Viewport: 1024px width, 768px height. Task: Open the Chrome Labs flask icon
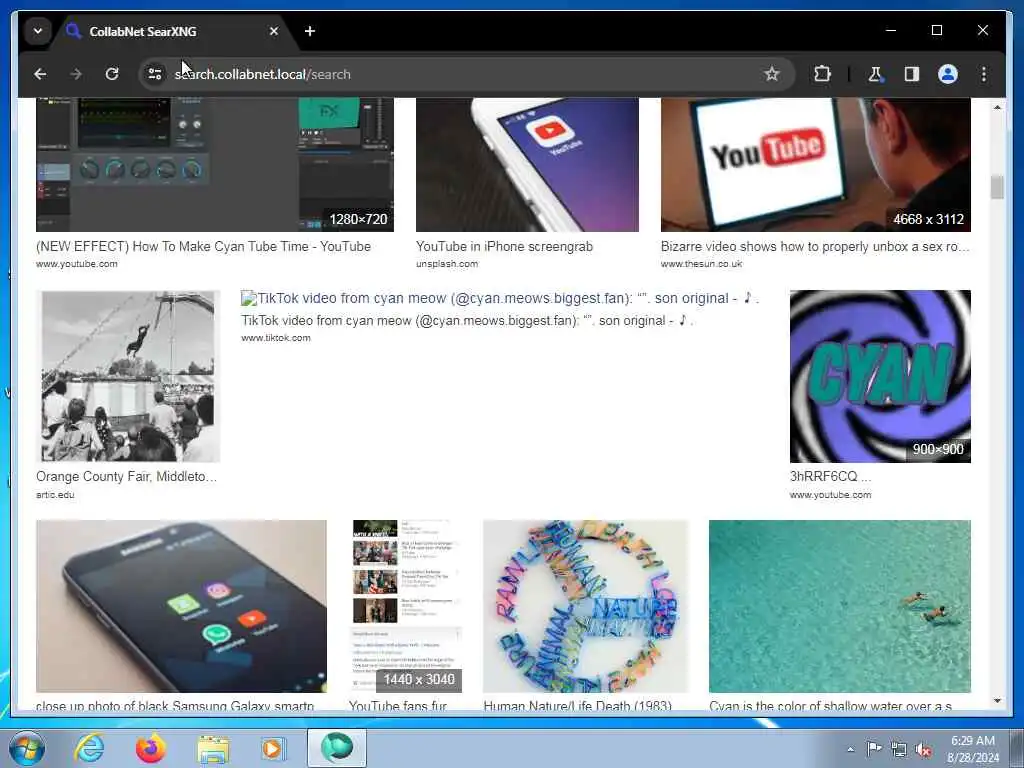tap(875, 74)
